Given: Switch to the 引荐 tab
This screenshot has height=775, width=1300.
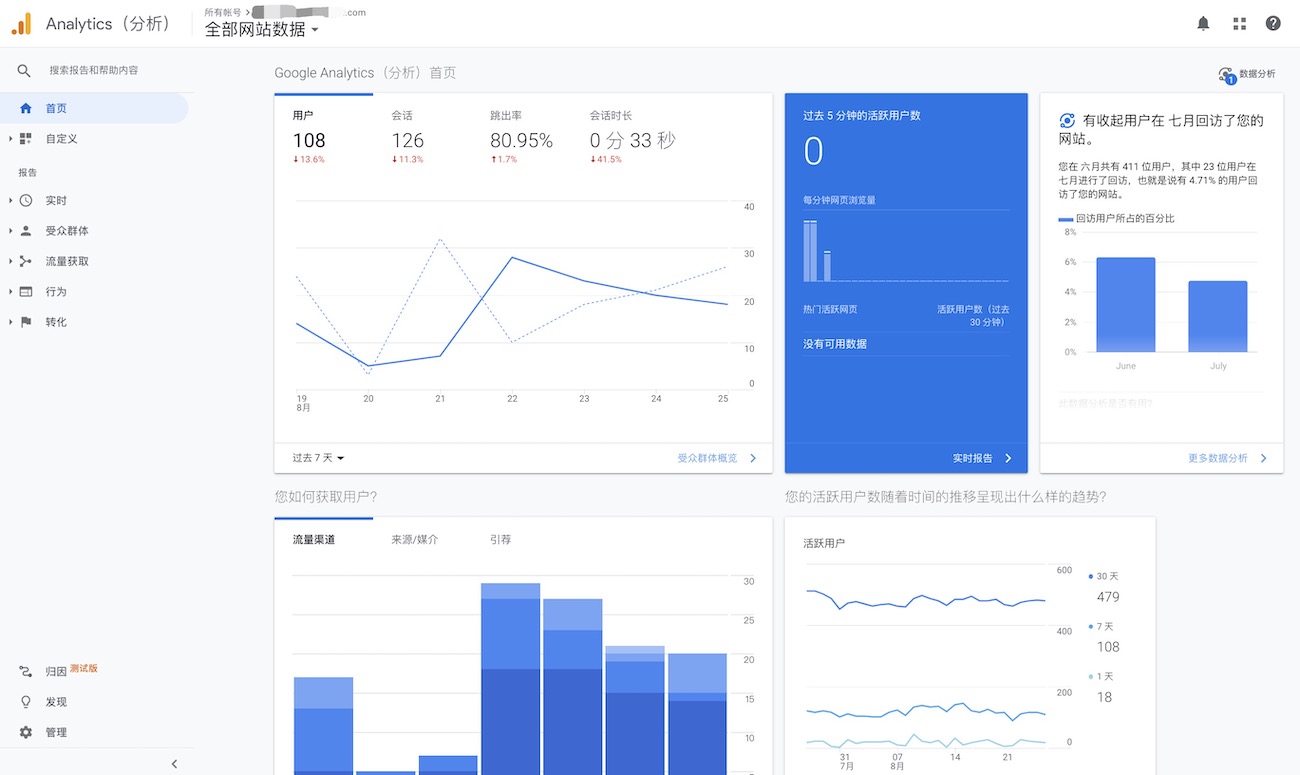Looking at the screenshot, I should (x=500, y=540).
